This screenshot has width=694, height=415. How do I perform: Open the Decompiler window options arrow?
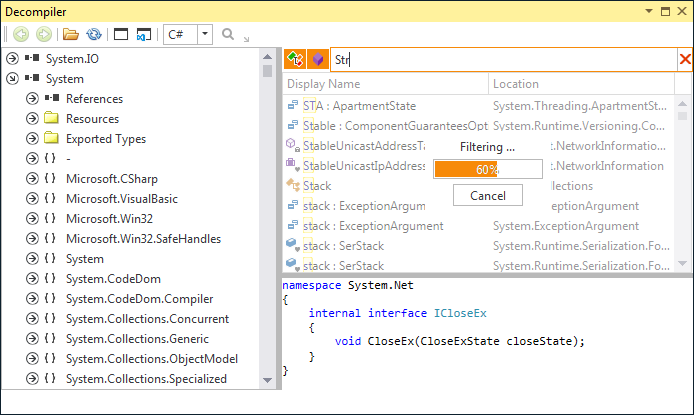648,11
